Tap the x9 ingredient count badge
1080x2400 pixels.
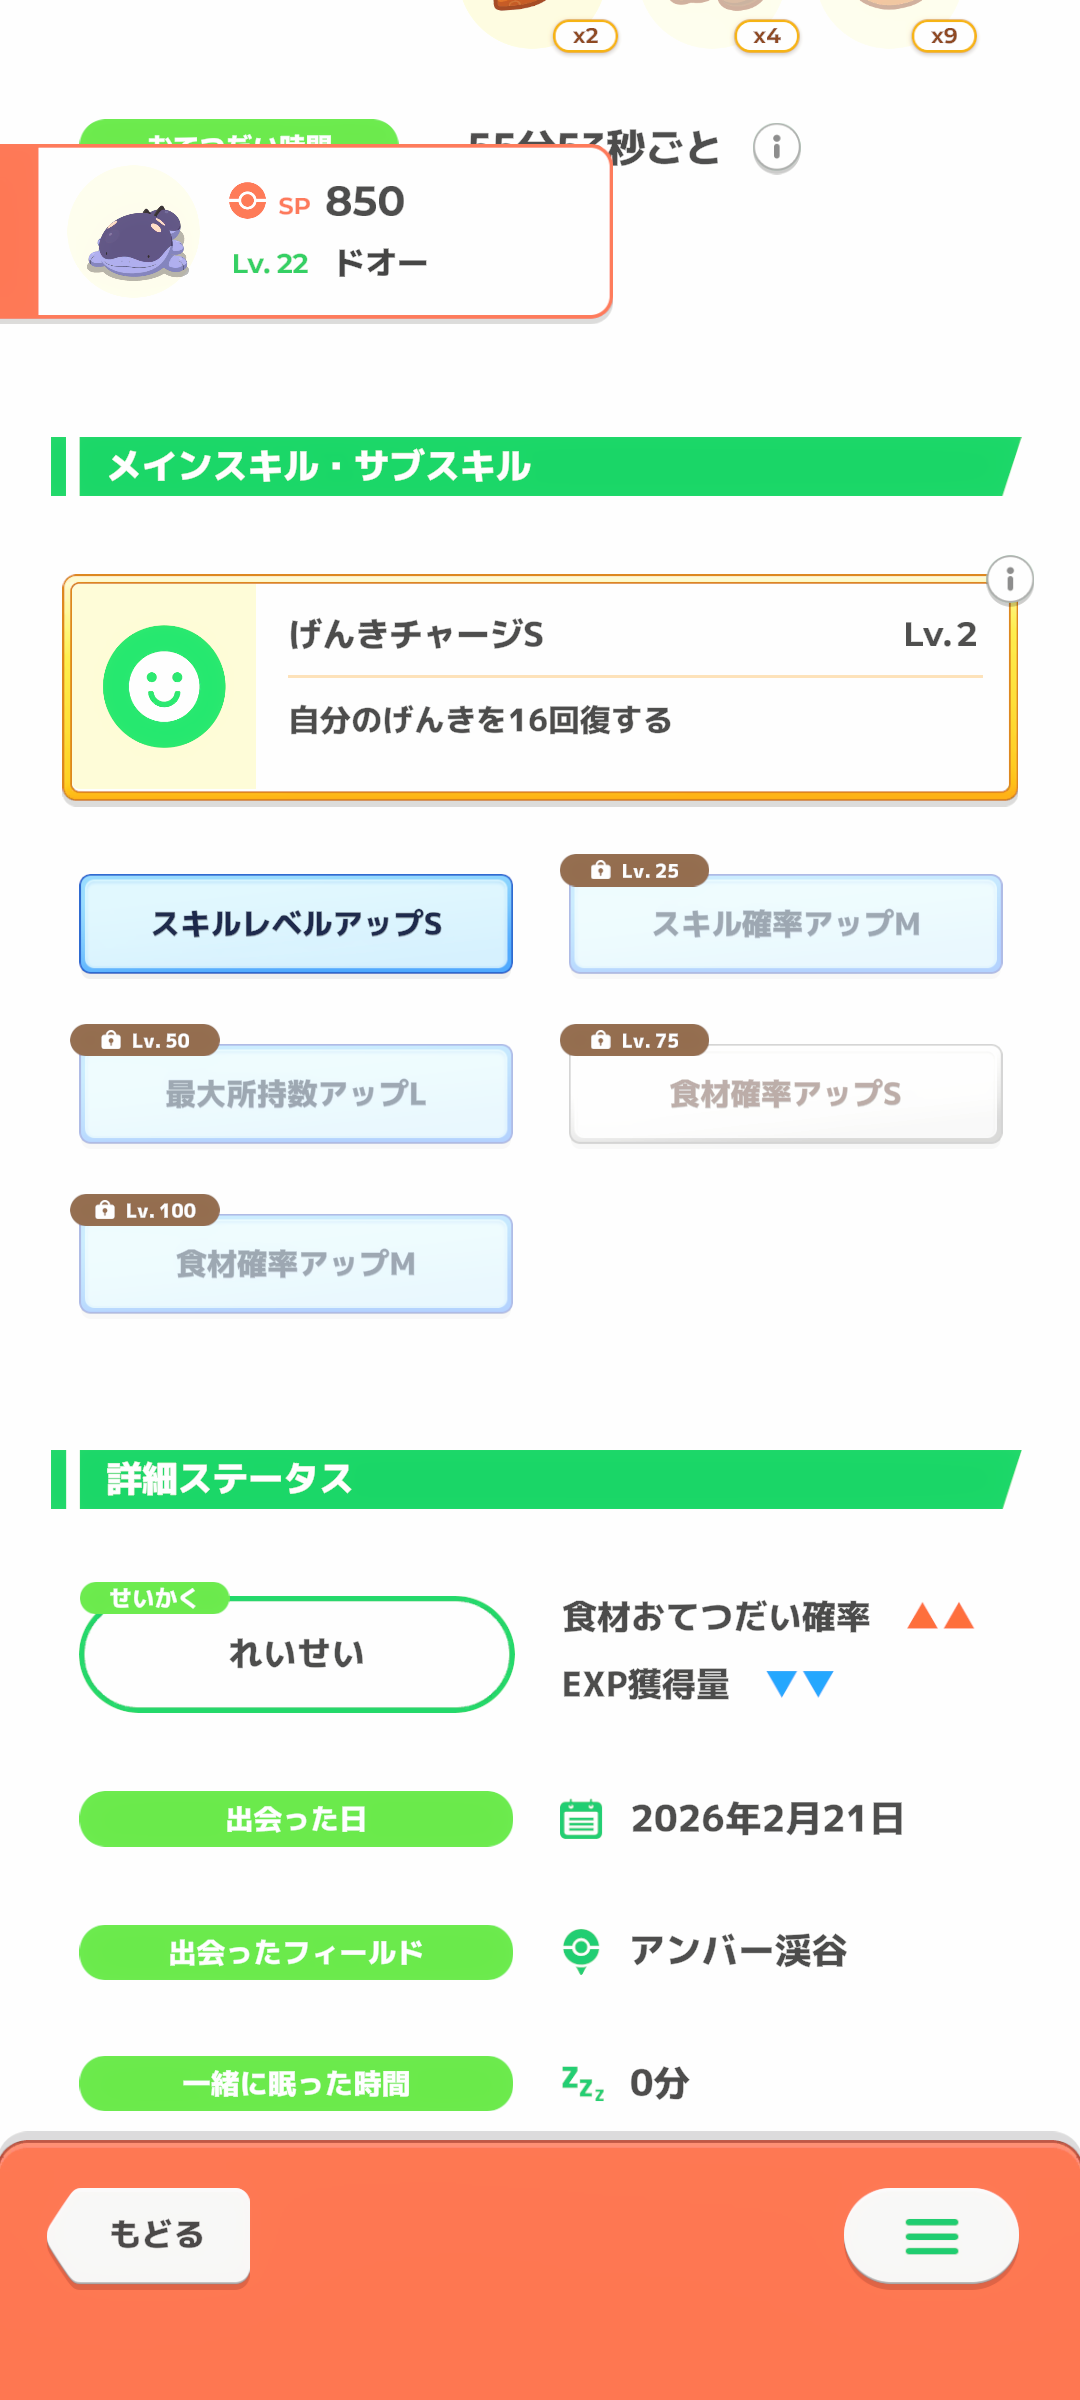[943, 36]
